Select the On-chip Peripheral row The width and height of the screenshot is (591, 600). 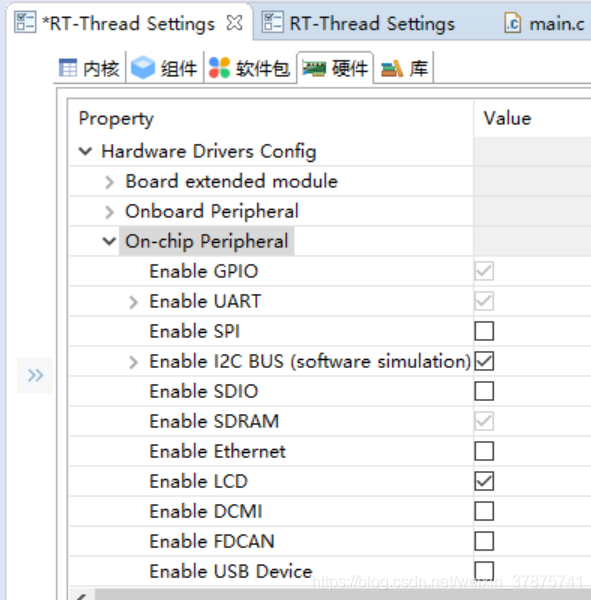[207, 241]
